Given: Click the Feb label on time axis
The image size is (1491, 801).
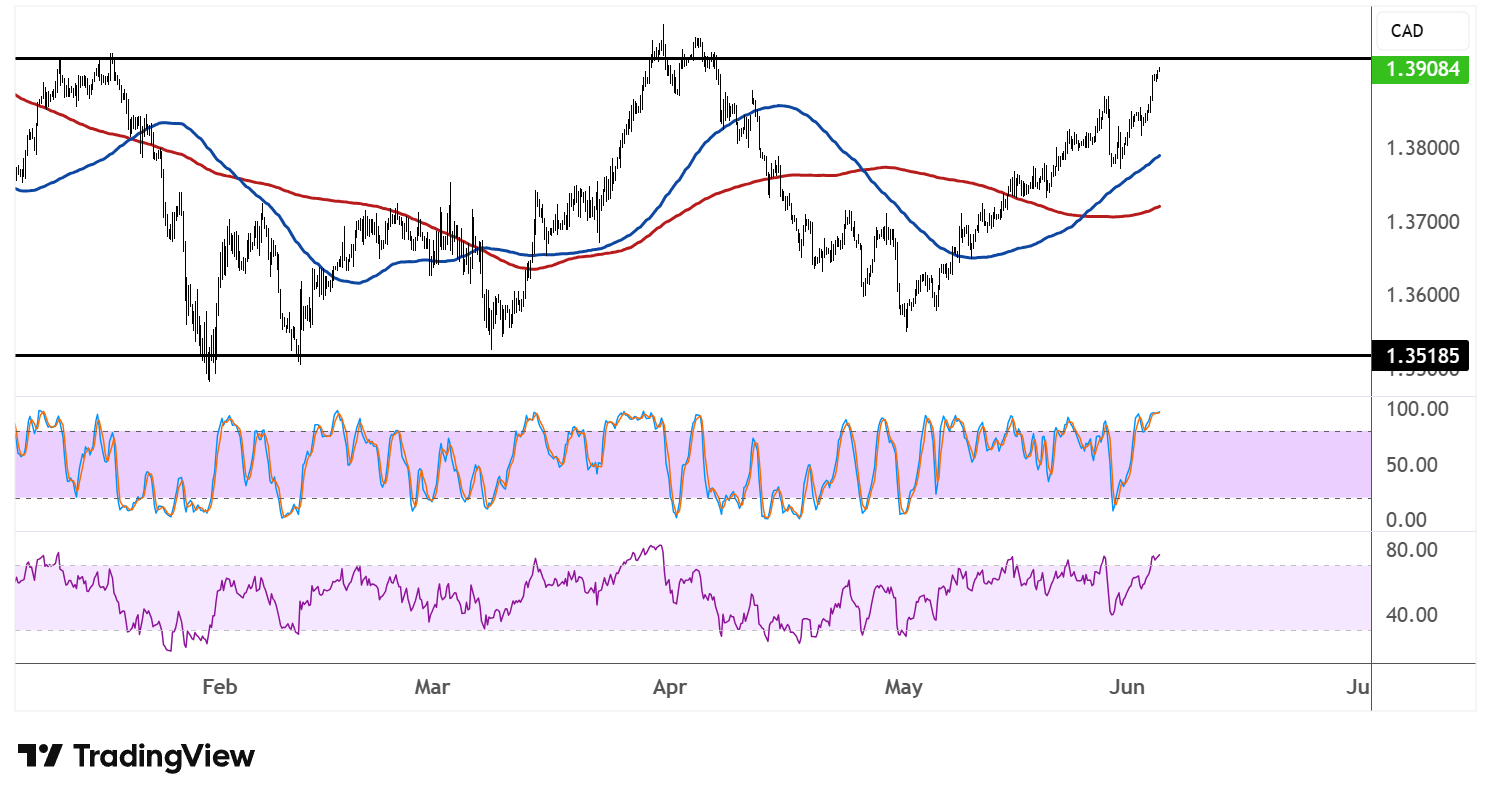Looking at the screenshot, I should tap(219, 687).
